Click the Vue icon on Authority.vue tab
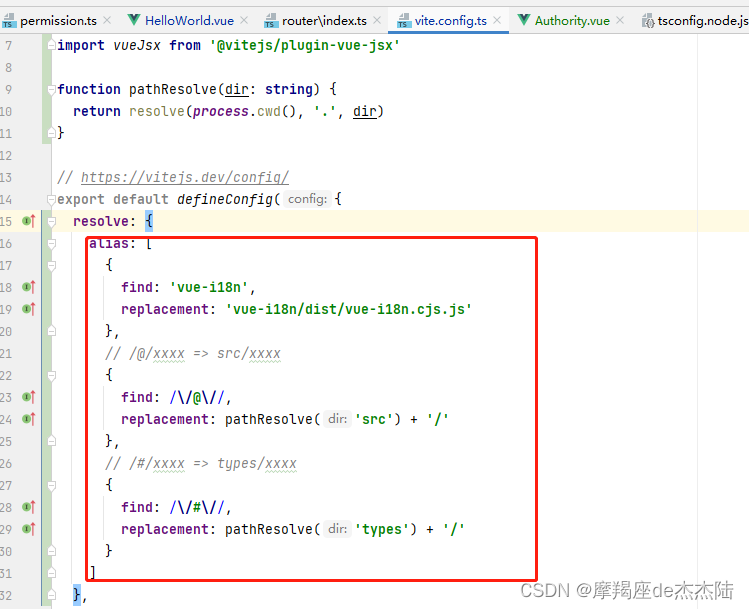The image size is (749, 609). coord(524,20)
